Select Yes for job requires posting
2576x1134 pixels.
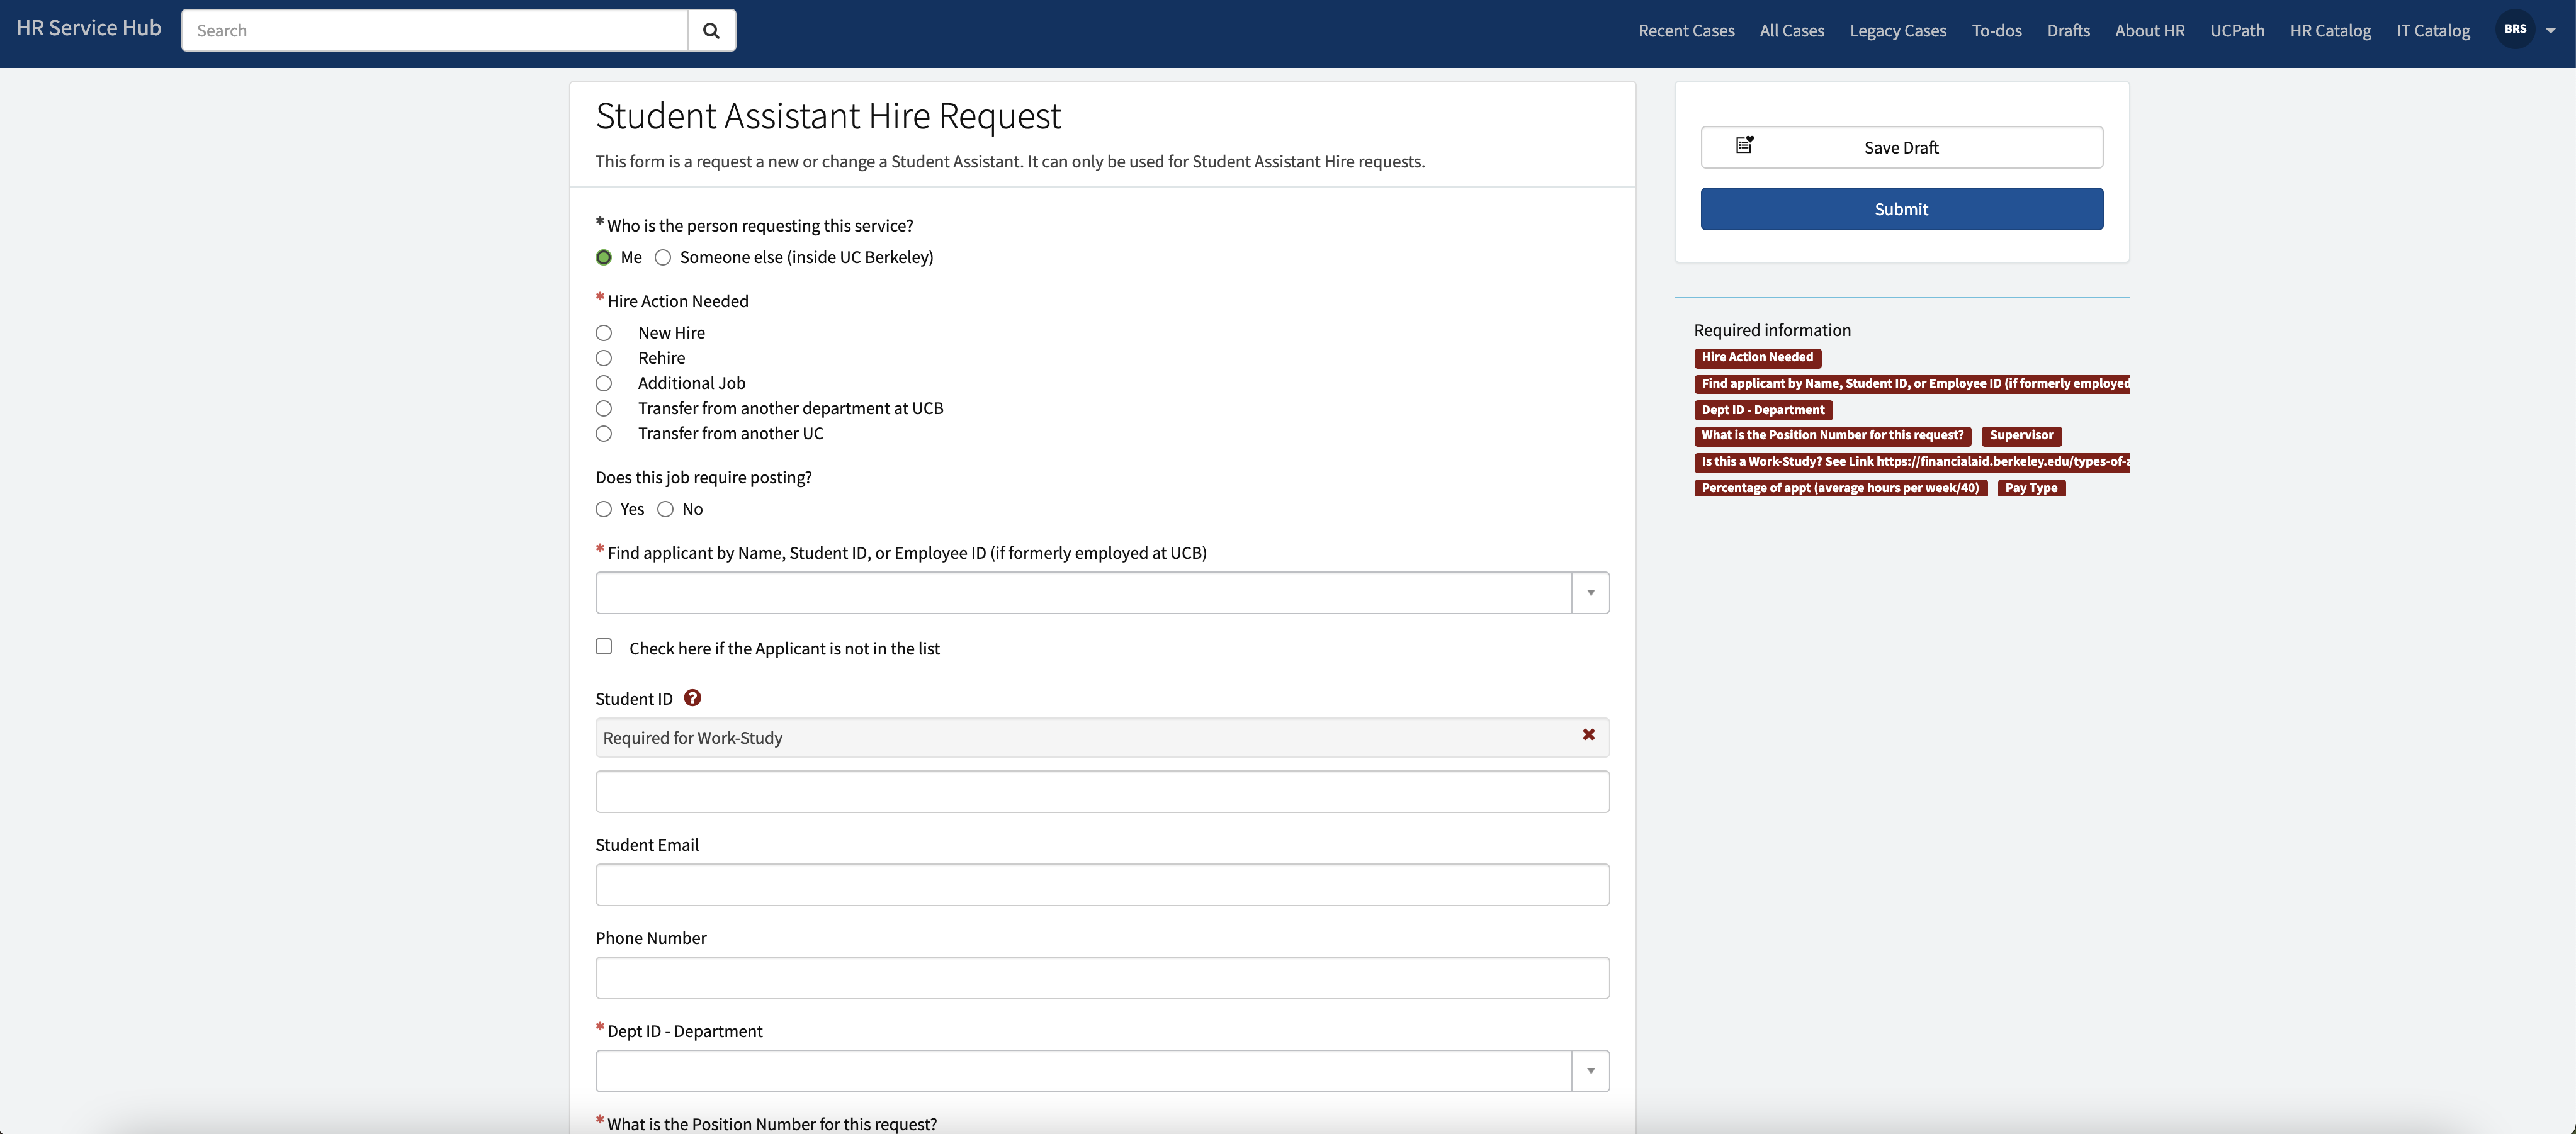point(604,509)
